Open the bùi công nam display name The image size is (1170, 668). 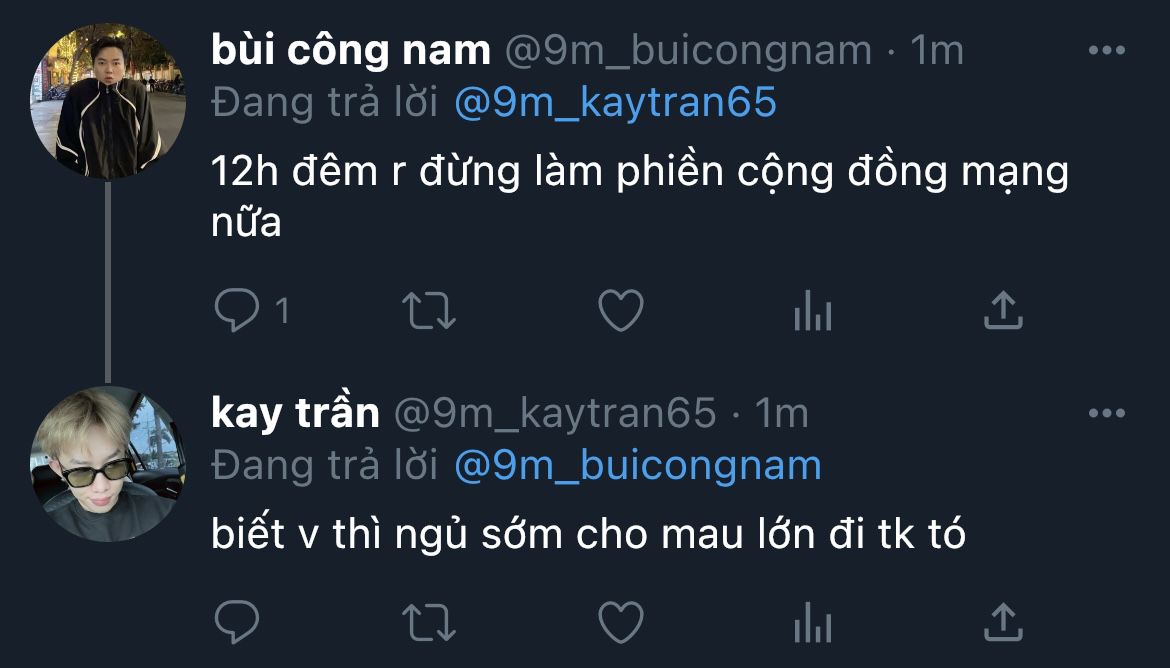coord(351,50)
